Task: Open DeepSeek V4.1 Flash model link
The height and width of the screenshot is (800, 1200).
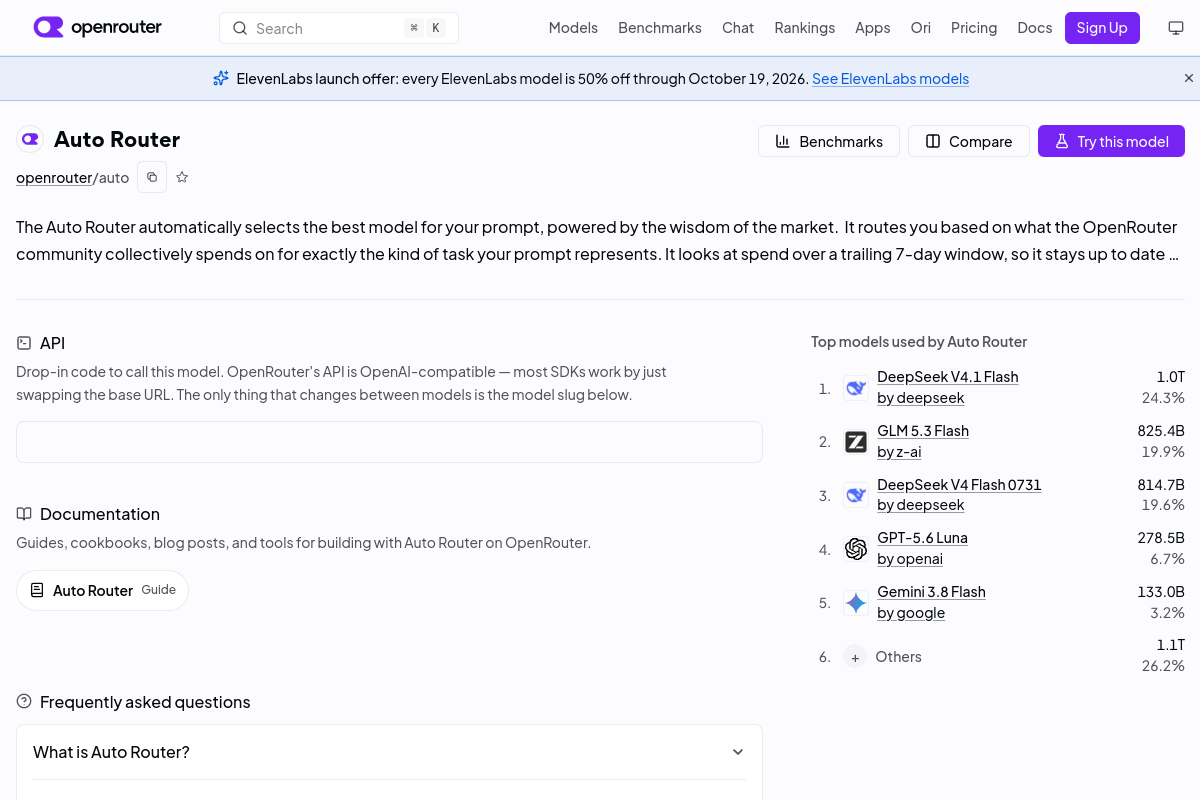Action: [947, 377]
